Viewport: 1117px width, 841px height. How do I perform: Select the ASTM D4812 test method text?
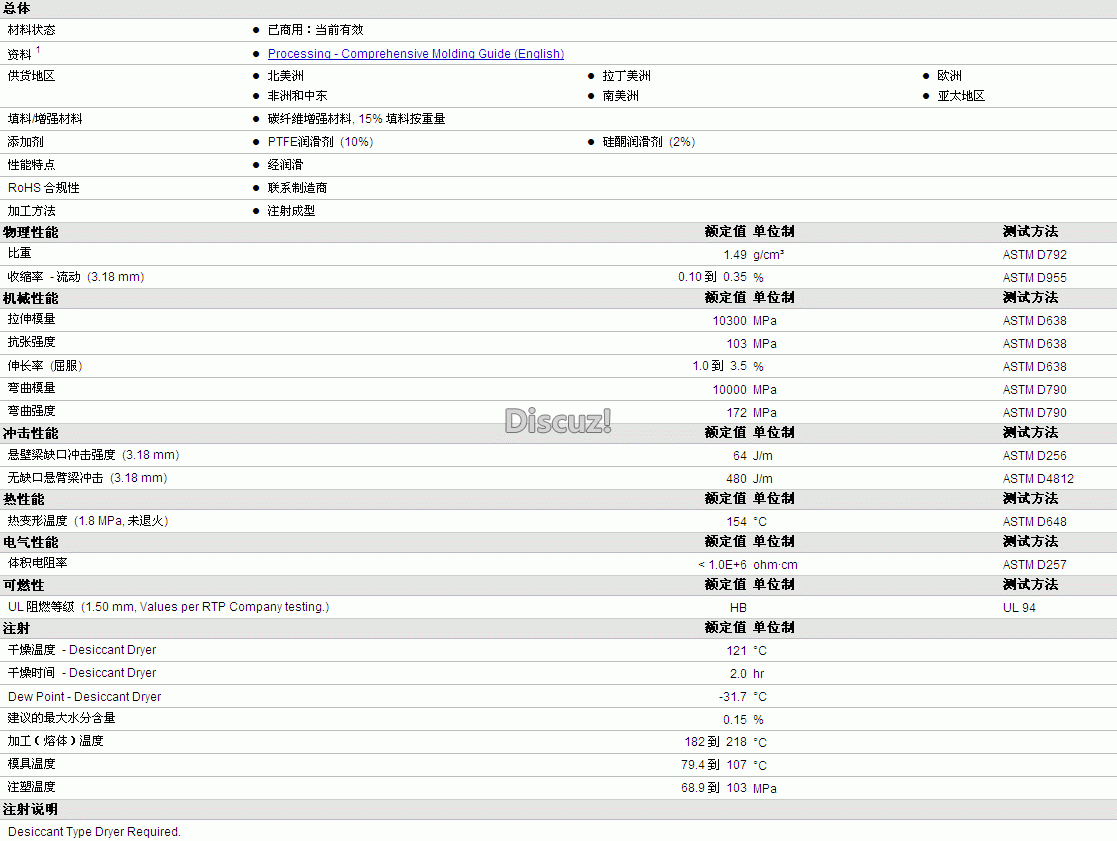[x=1038, y=479]
